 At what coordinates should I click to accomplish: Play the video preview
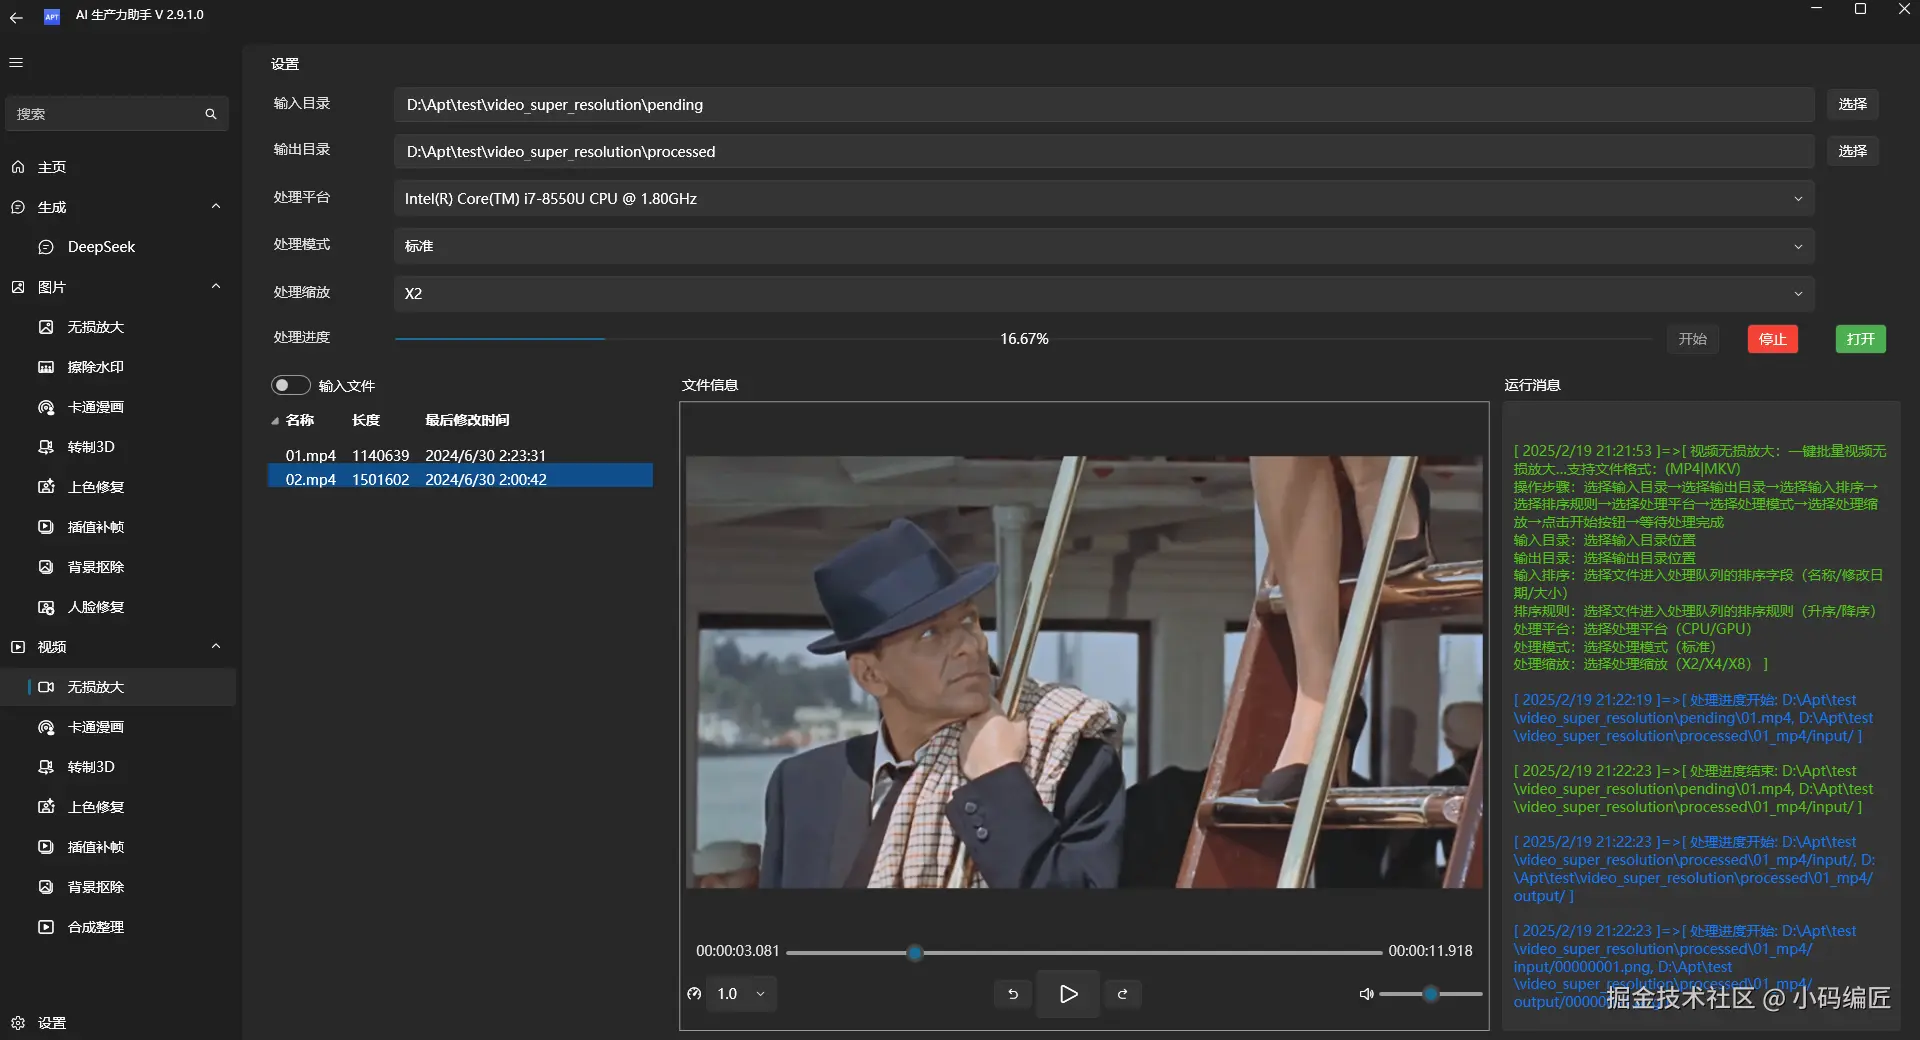point(1068,994)
